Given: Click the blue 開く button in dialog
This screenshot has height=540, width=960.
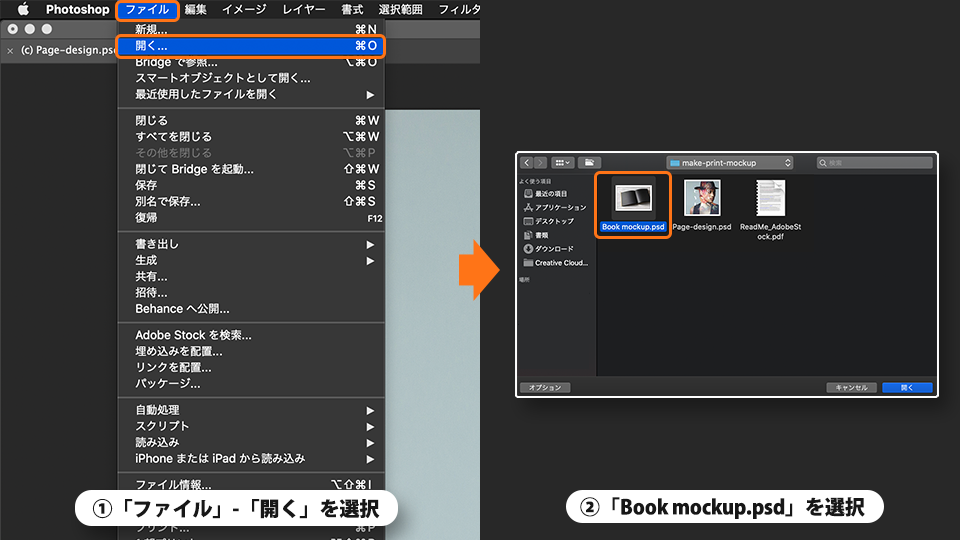Looking at the screenshot, I should coord(907,388).
